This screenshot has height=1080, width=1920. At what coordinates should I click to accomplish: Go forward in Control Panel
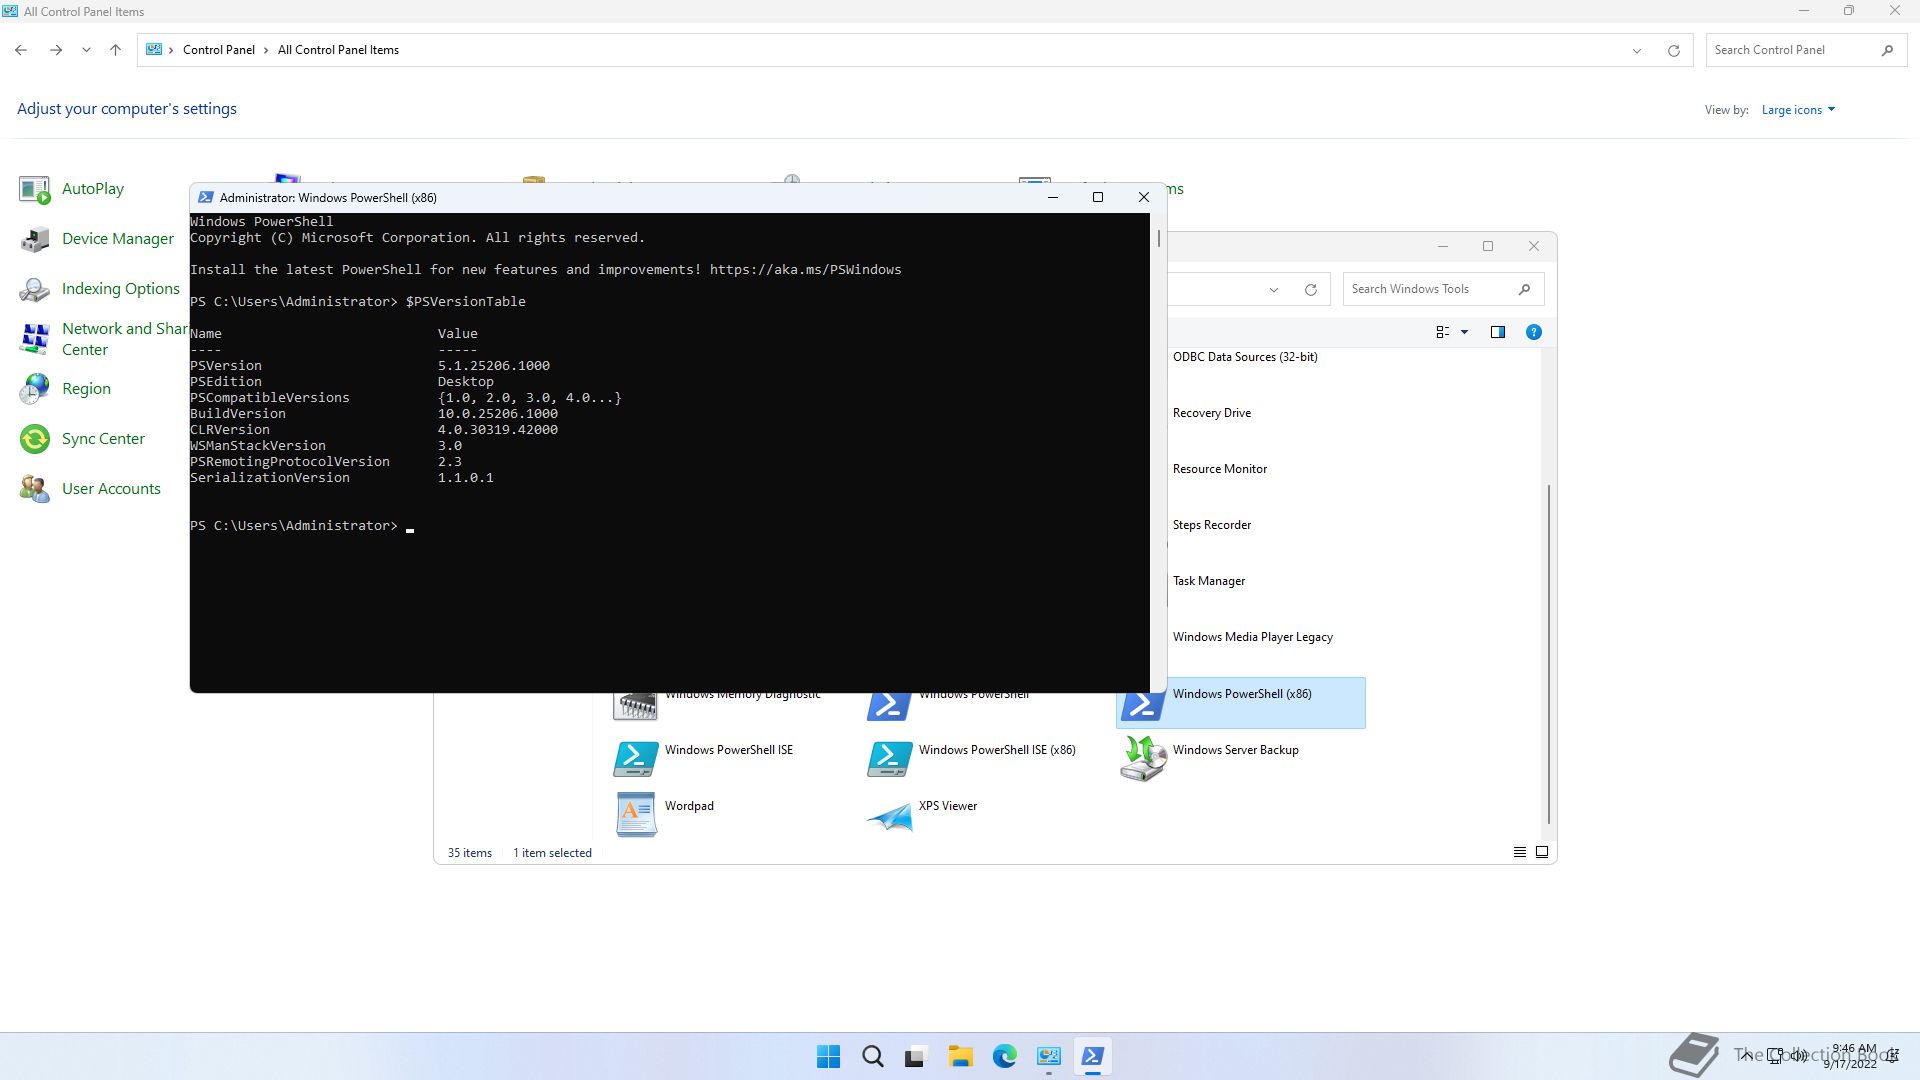pos(56,50)
